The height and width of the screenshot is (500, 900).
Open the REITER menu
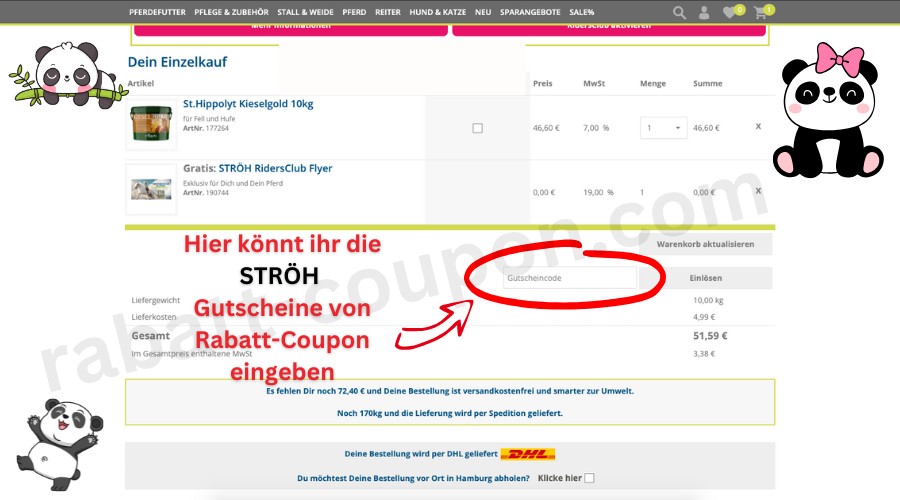pyautogui.click(x=388, y=12)
